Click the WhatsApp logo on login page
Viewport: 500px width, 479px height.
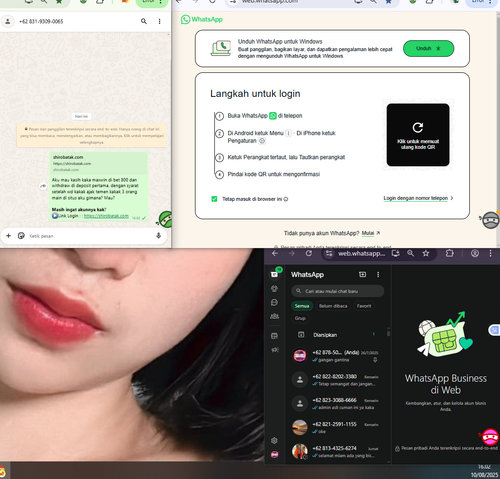[x=202, y=19]
